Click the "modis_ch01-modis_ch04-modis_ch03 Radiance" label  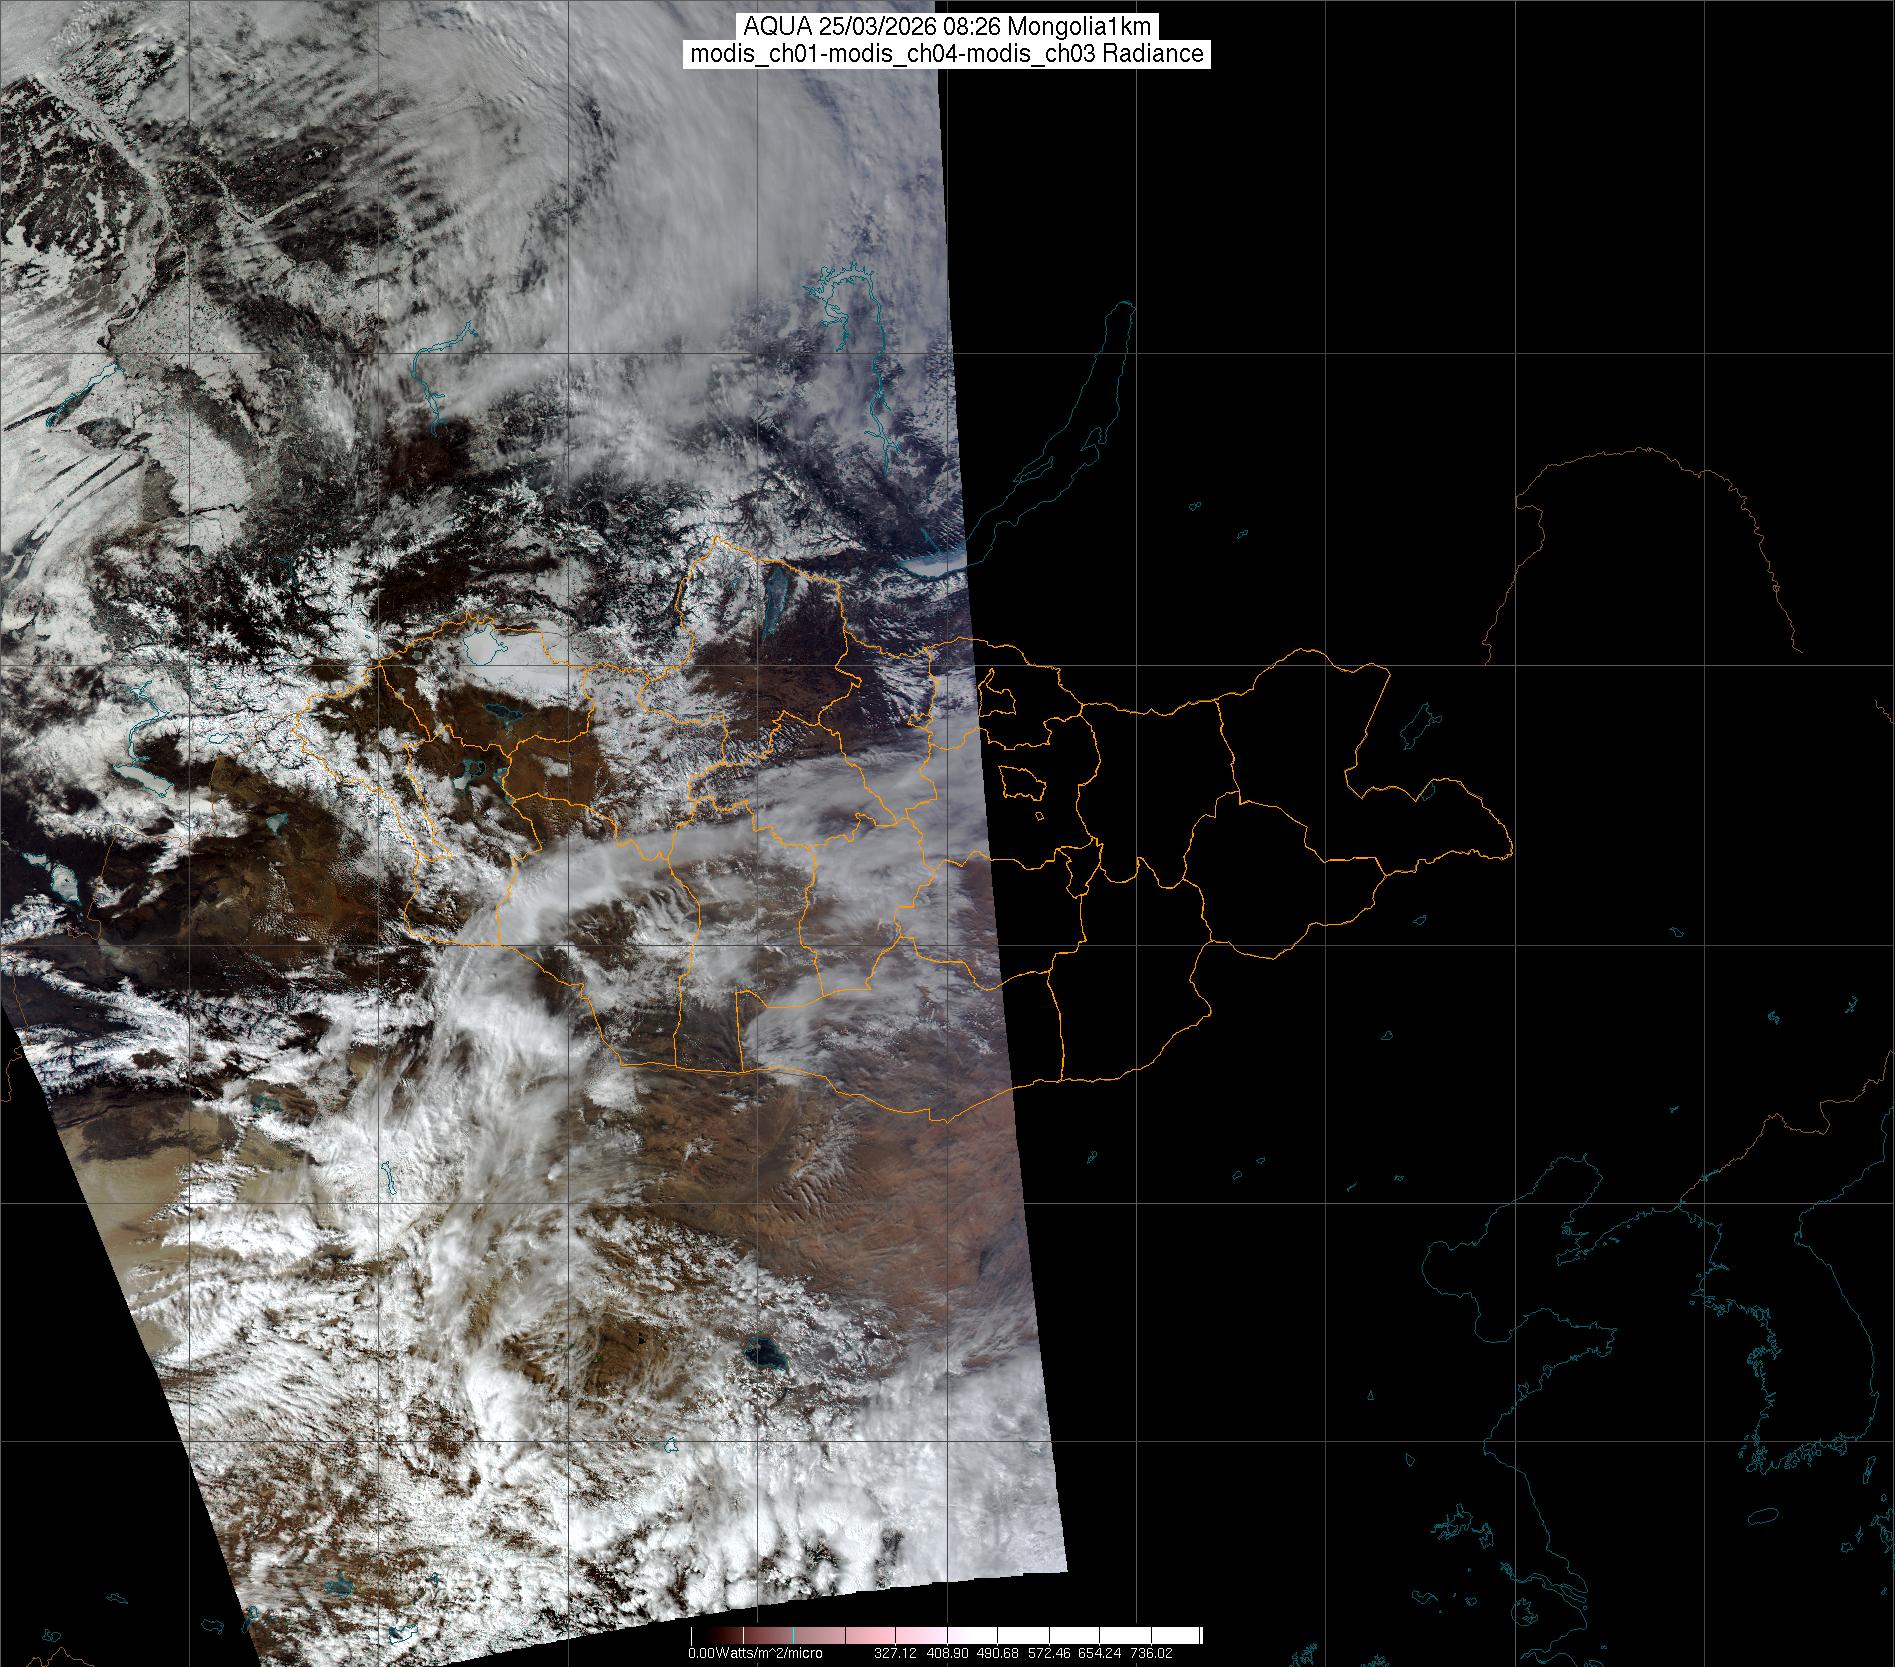coord(947,54)
